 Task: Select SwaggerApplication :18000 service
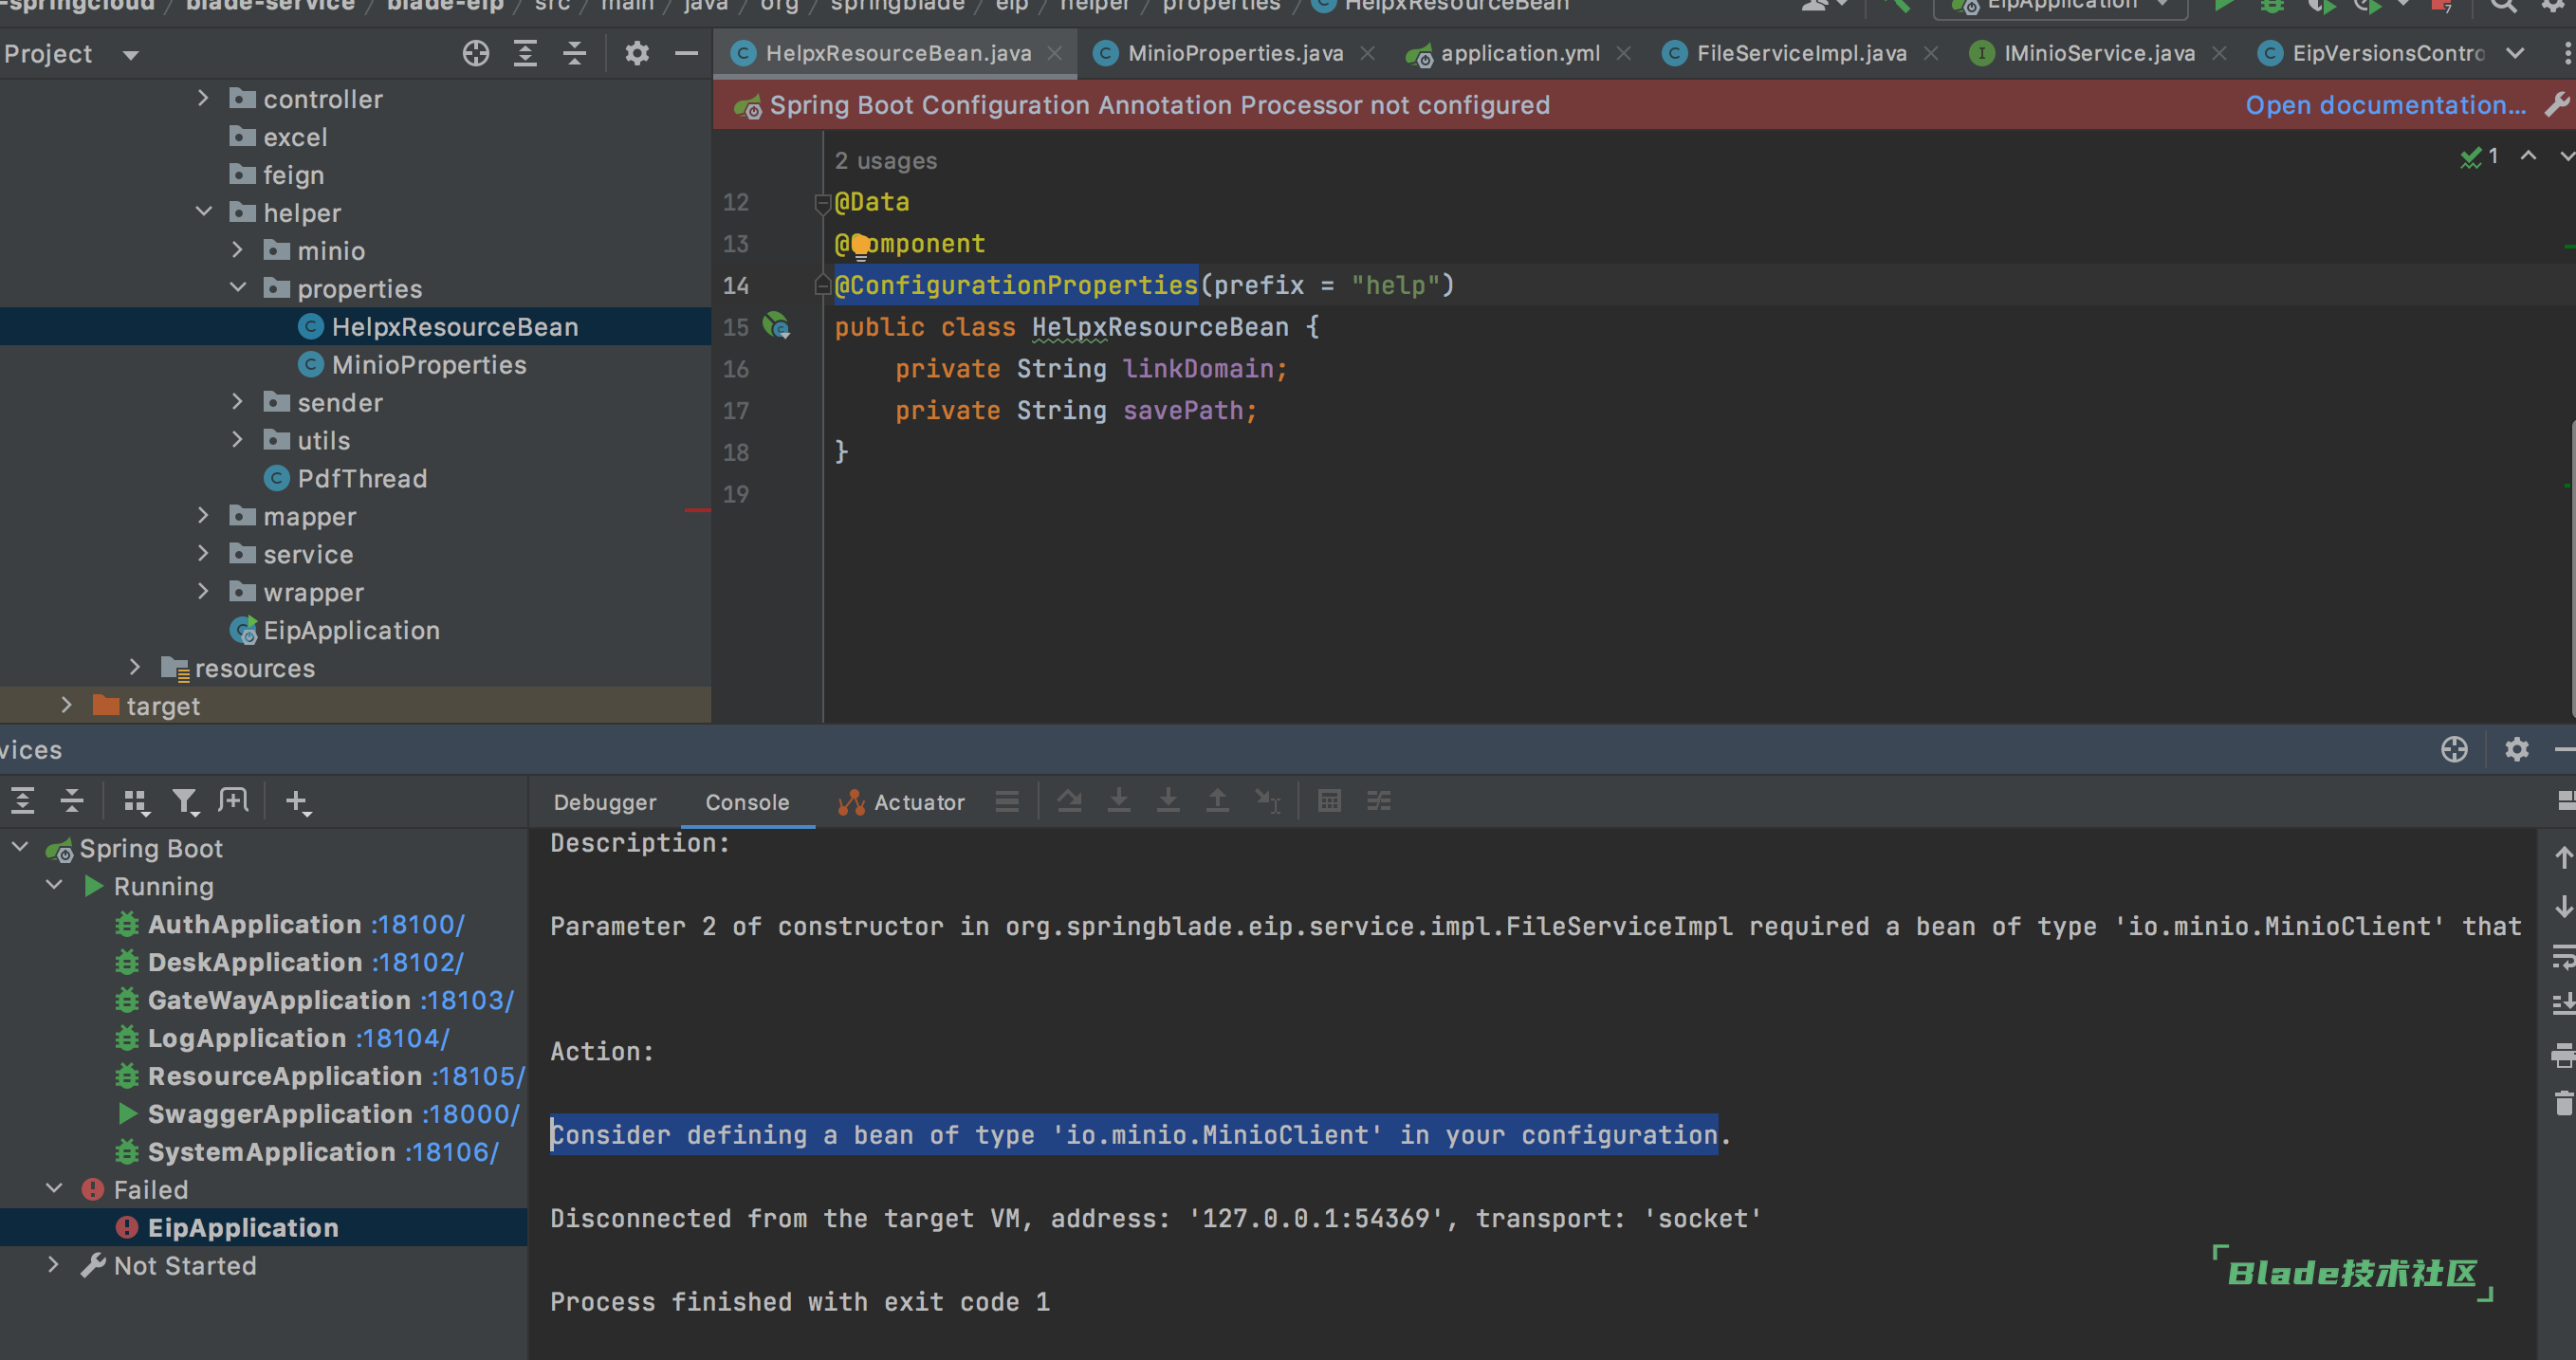pos(333,1114)
